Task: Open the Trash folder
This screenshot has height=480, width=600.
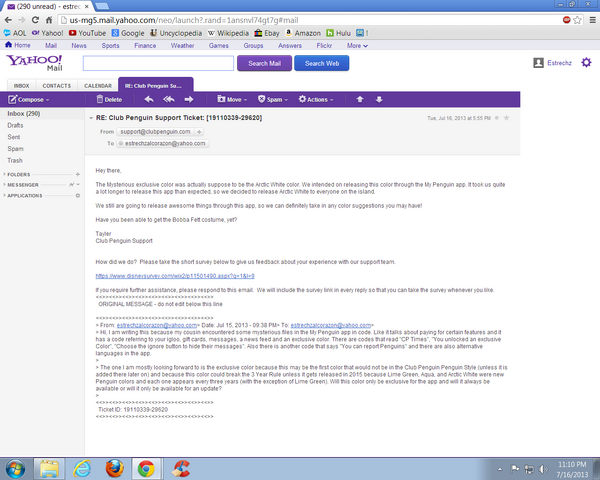Action: point(15,161)
